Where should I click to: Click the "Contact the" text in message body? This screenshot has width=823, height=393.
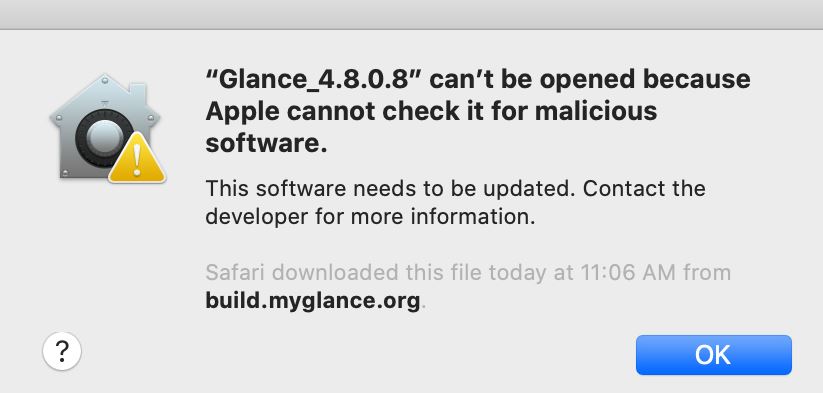point(644,188)
